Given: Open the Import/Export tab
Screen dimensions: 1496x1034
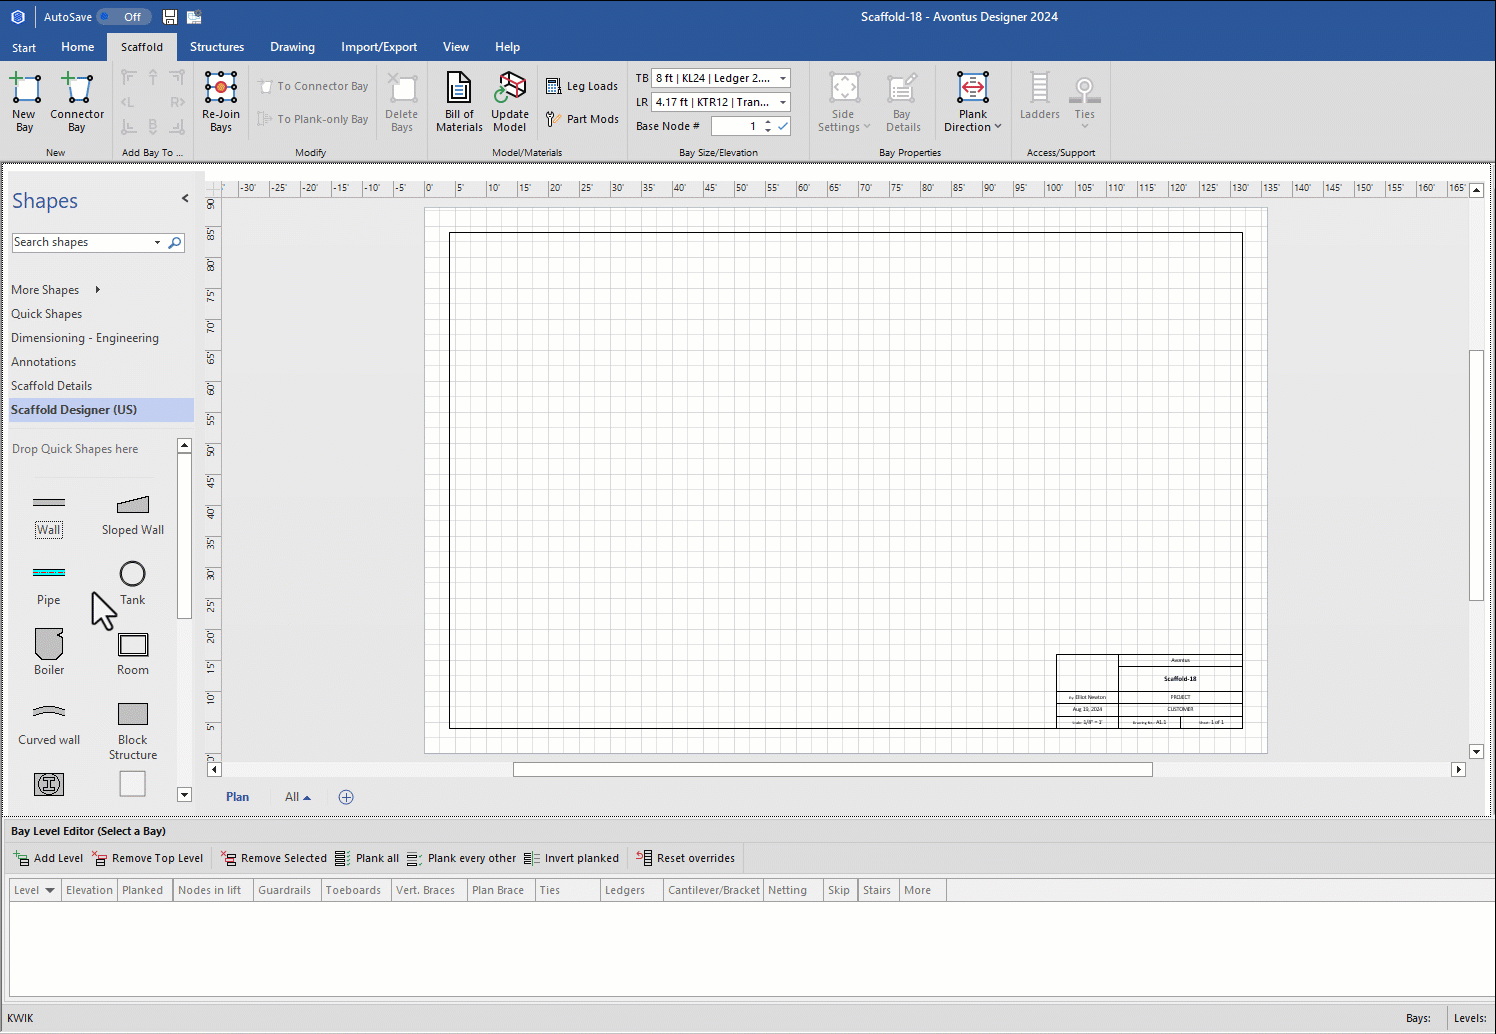Looking at the screenshot, I should tap(379, 47).
